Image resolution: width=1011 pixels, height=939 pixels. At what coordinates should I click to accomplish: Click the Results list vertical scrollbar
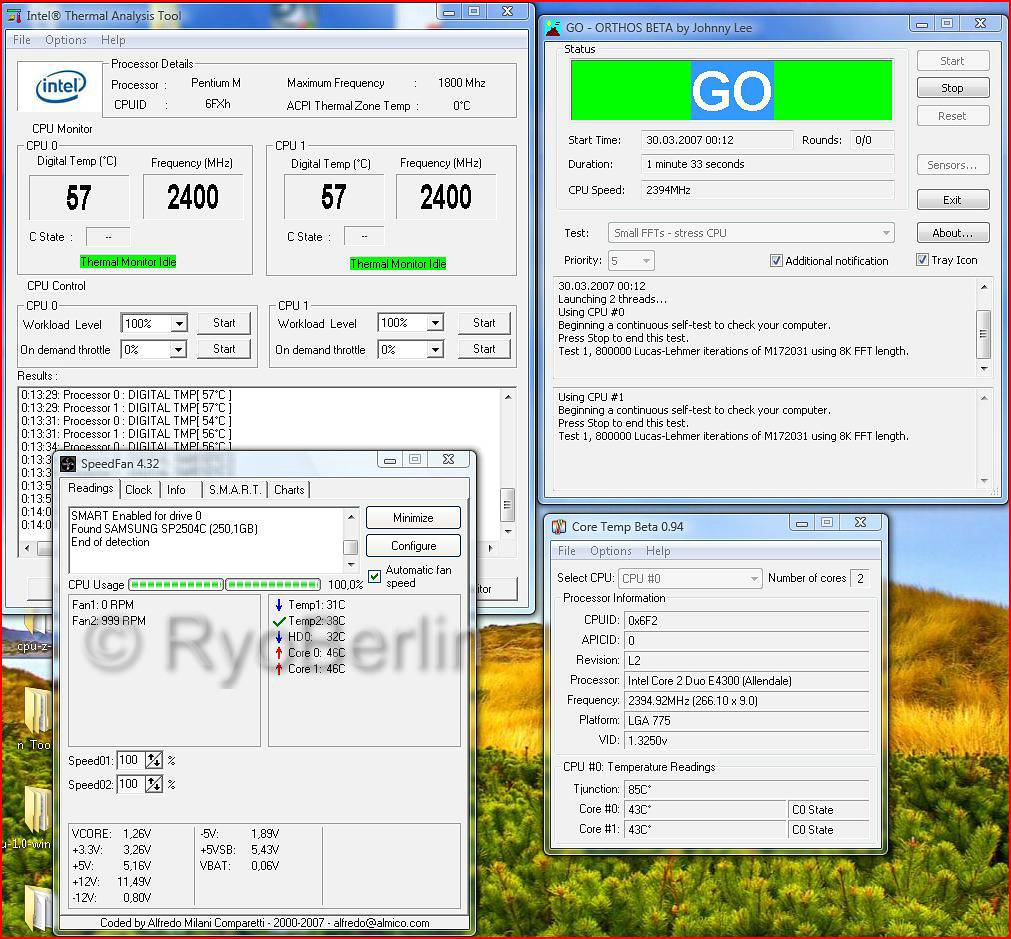(508, 463)
